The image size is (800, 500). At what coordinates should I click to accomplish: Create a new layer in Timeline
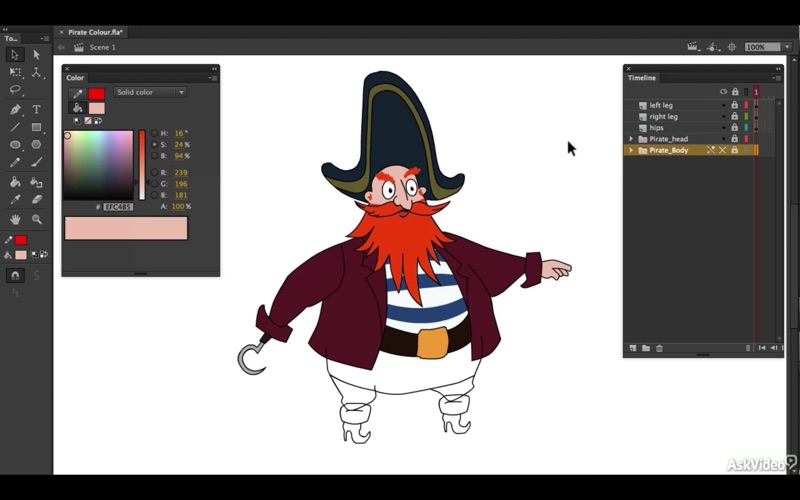[633, 348]
